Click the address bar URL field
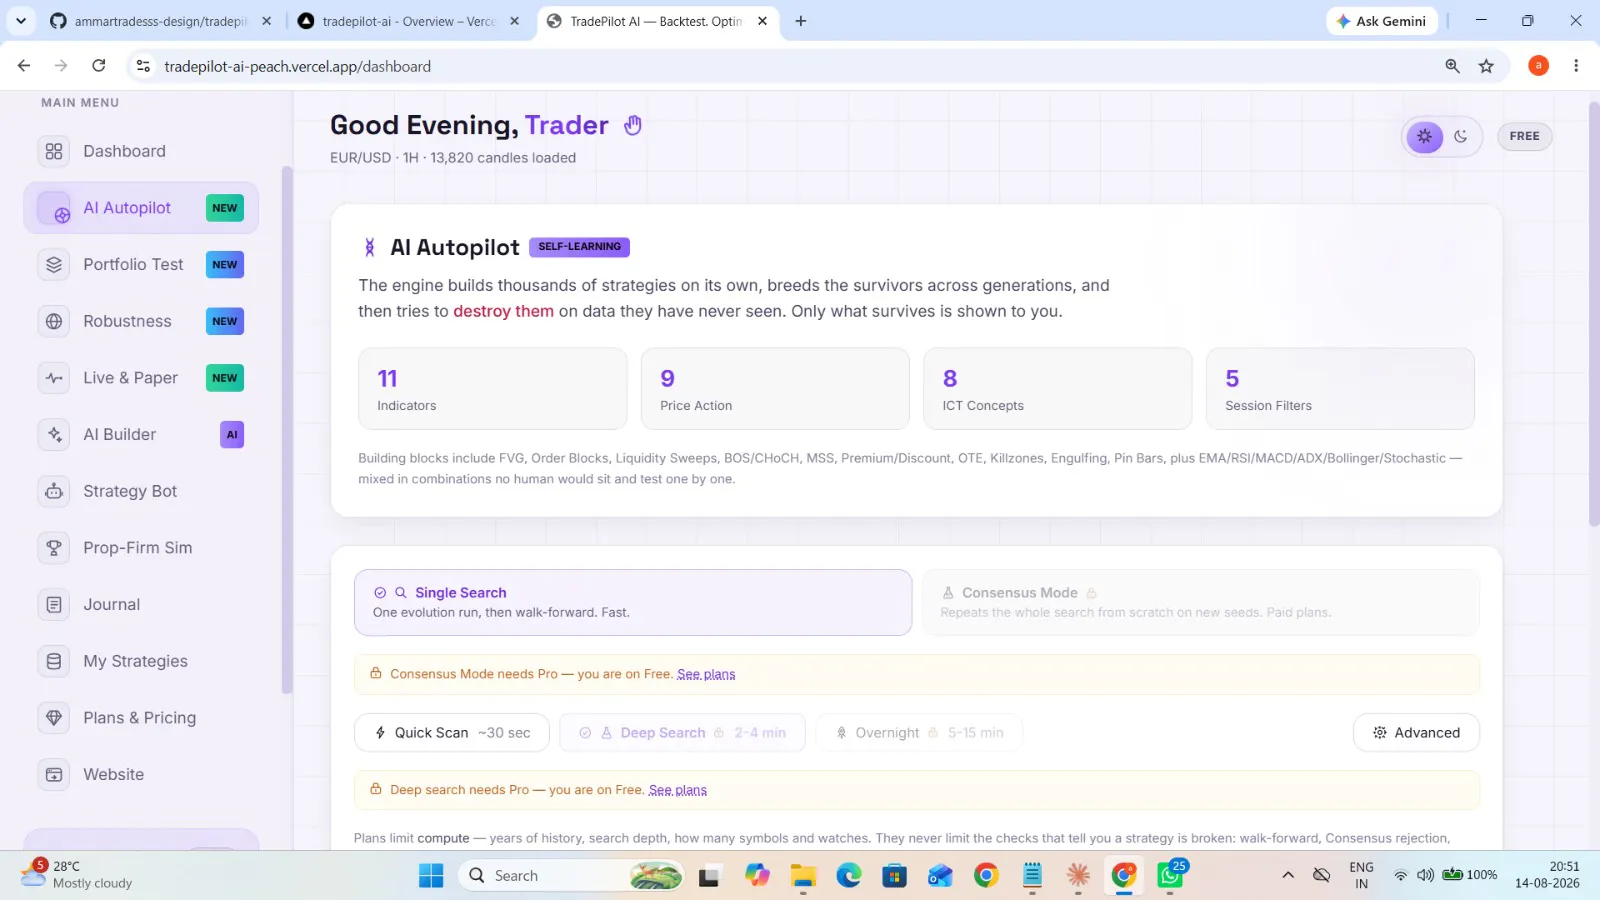Screen dimensions: 1600x900 790,66
